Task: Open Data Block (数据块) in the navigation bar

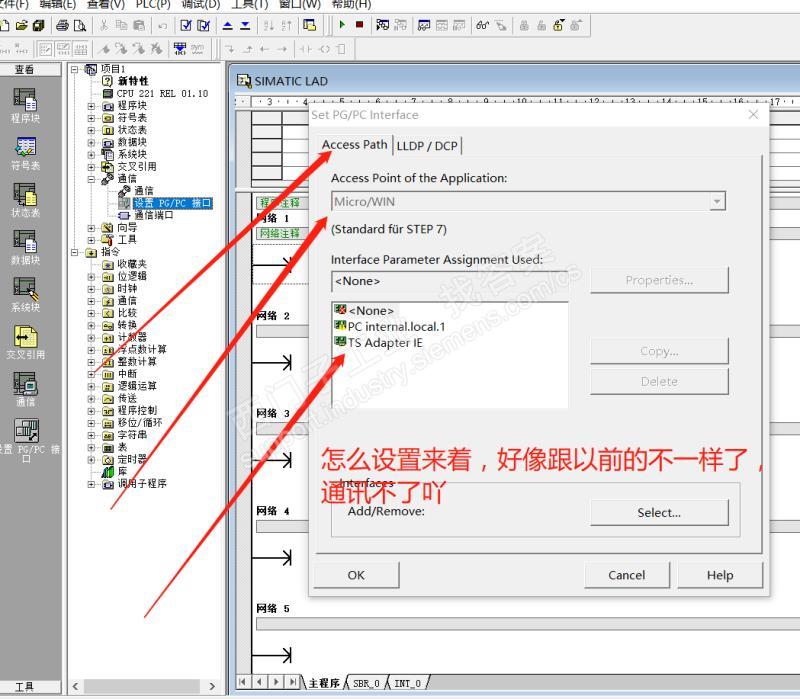Action: (x=24, y=247)
